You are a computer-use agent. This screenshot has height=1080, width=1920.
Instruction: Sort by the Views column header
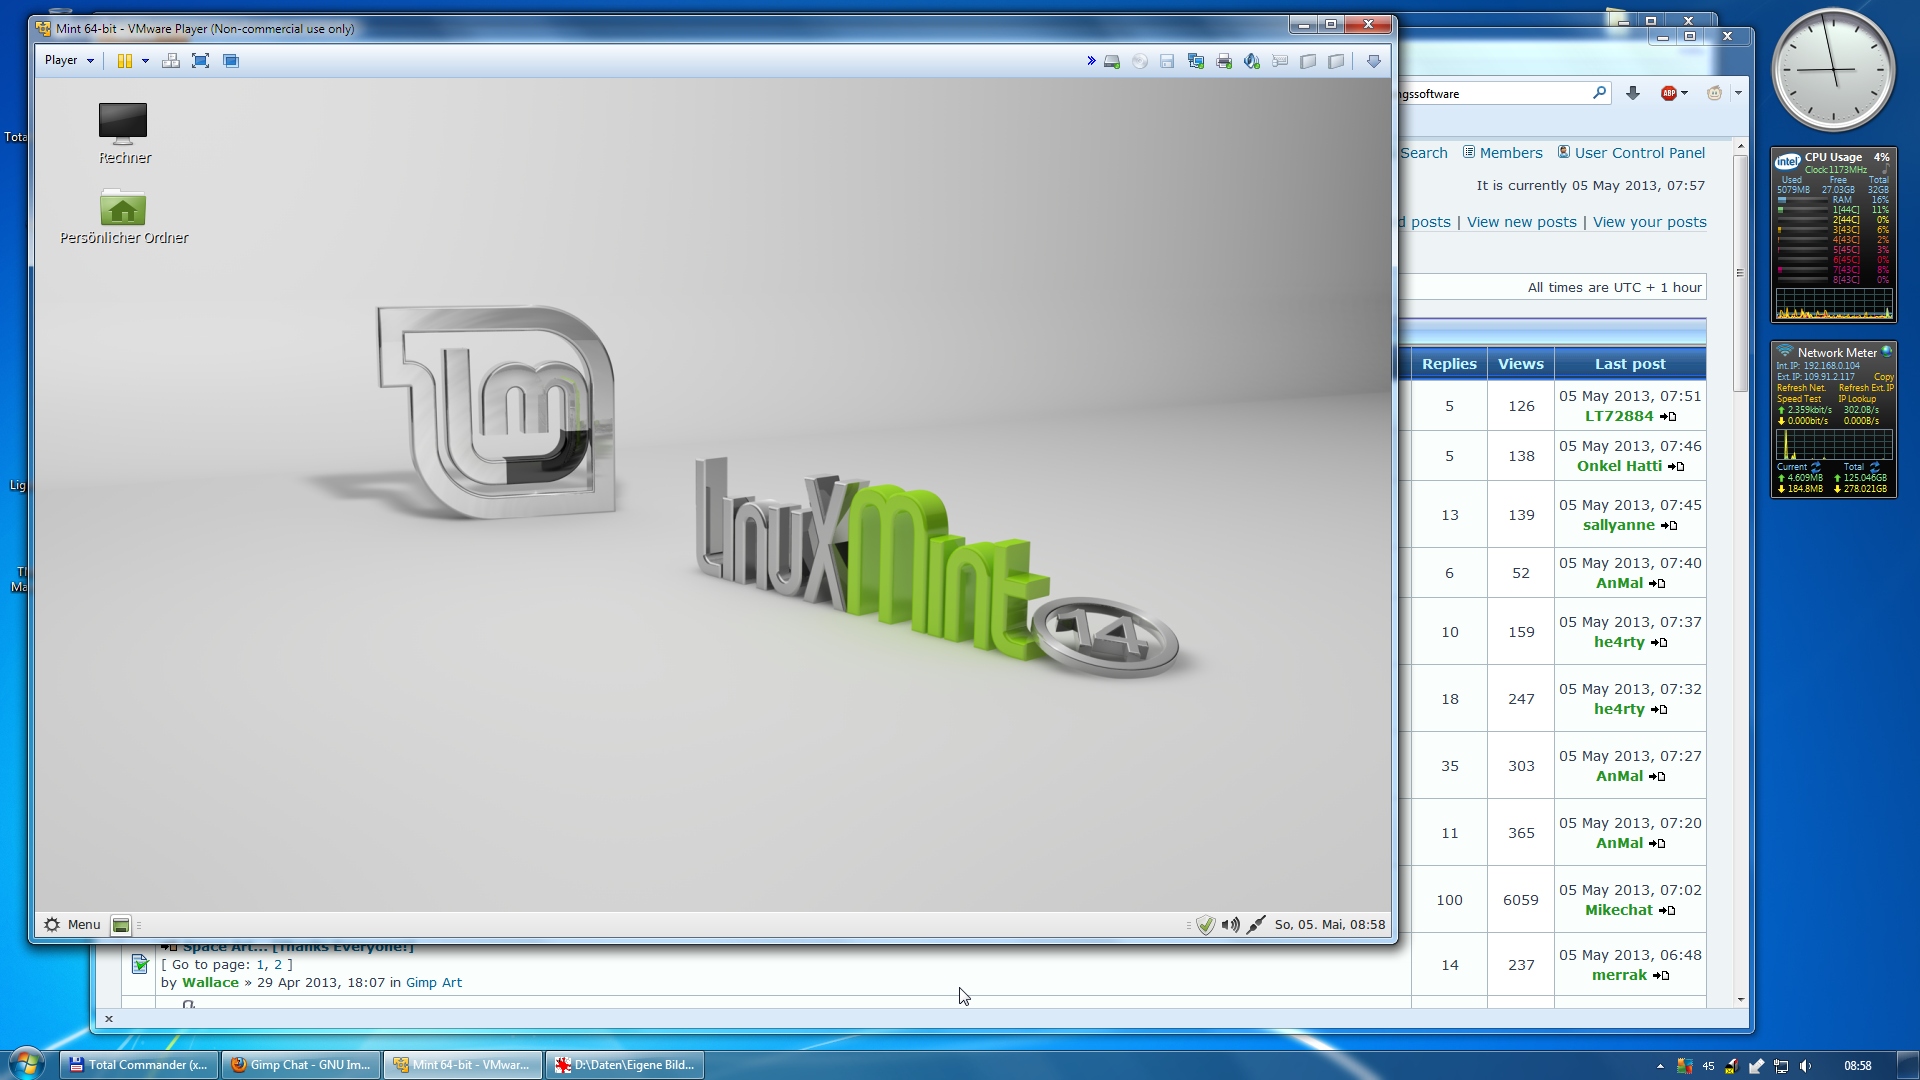1521,364
